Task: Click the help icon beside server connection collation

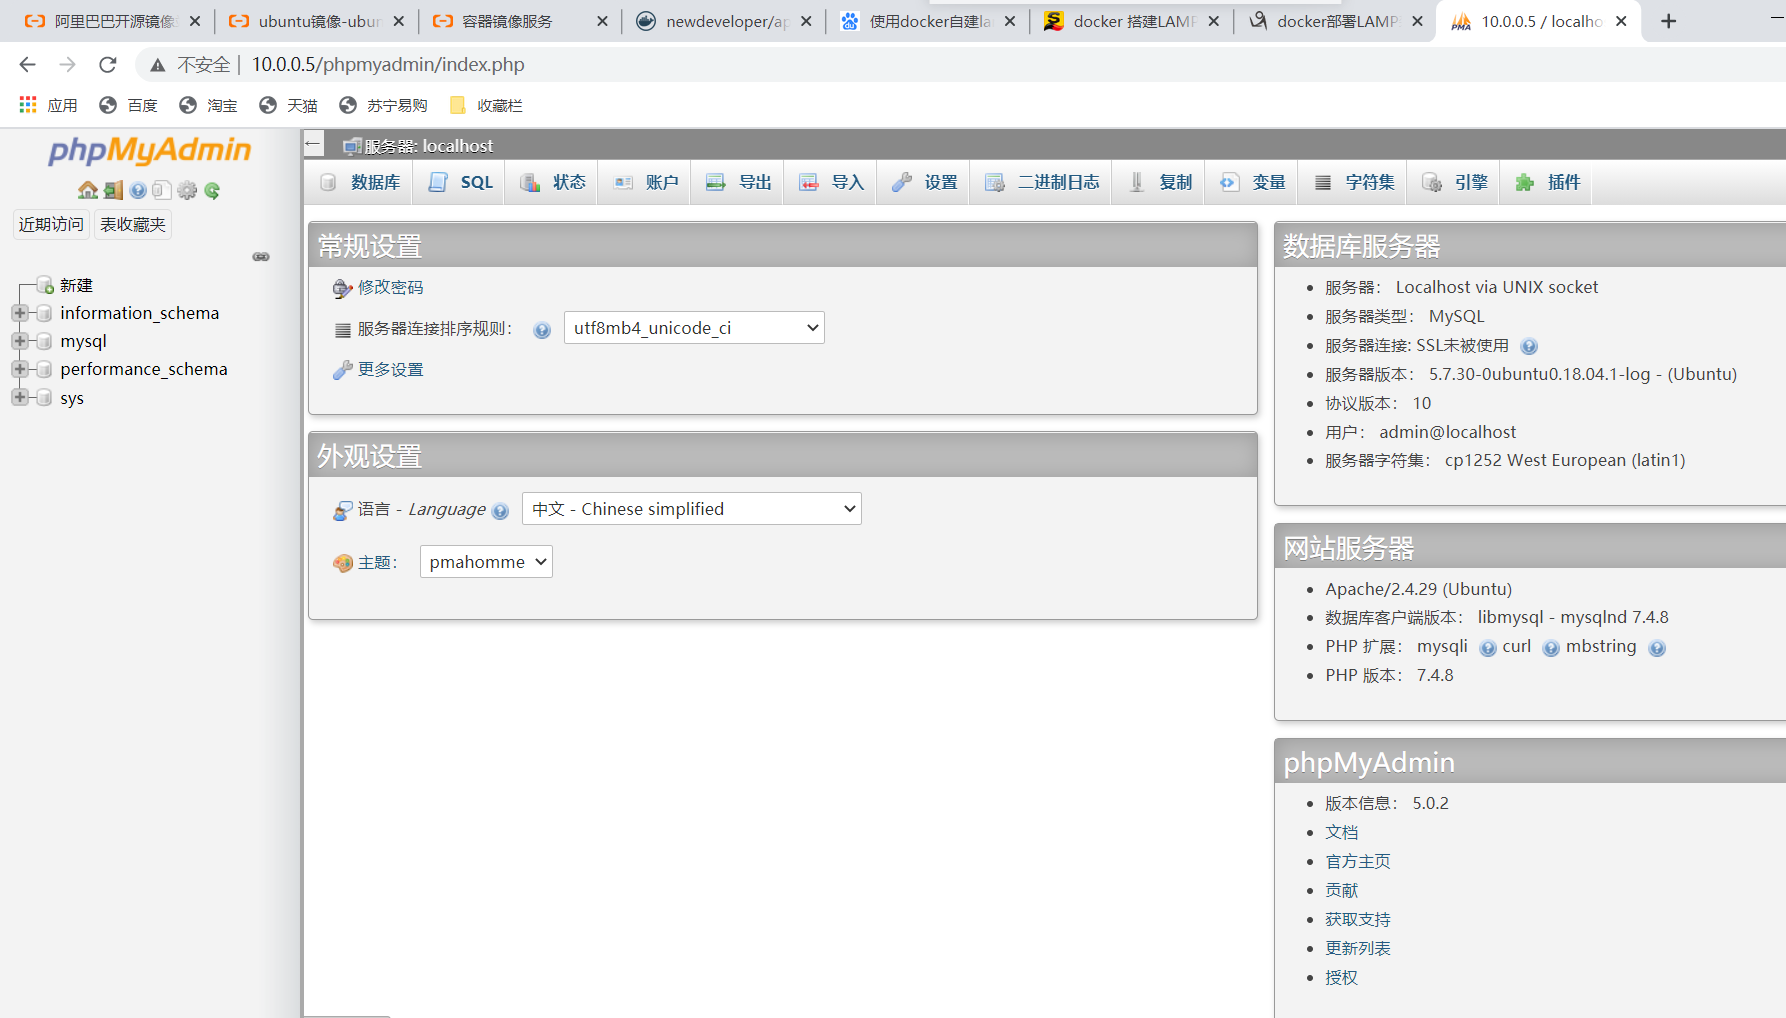Action: coord(542,330)
